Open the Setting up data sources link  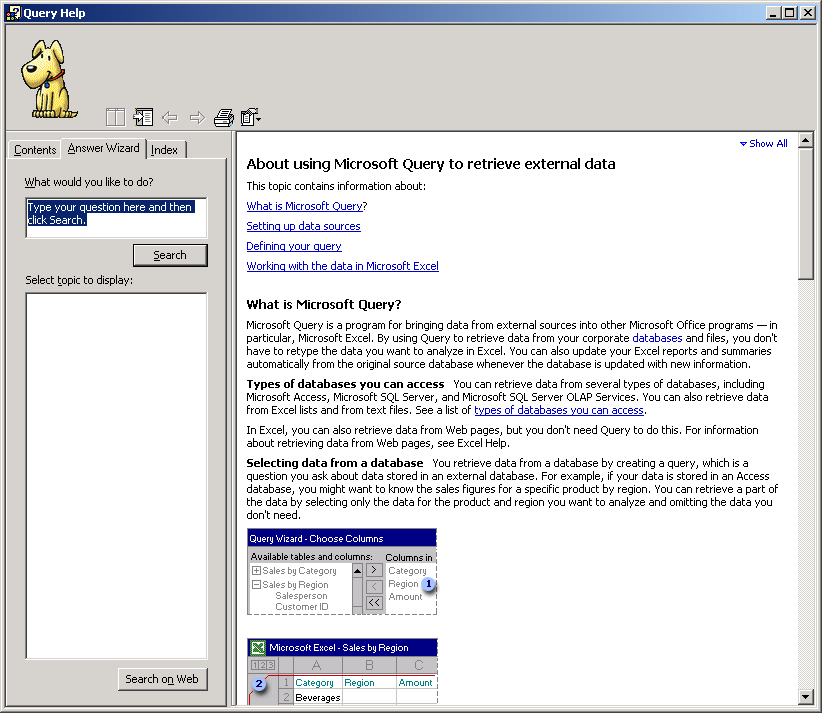coord(304,226)
